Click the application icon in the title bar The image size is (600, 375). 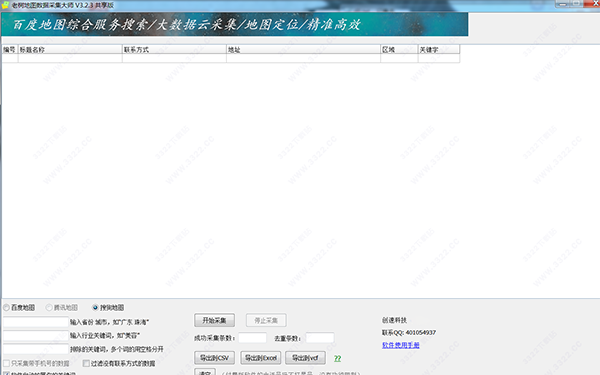click(5, 5)
